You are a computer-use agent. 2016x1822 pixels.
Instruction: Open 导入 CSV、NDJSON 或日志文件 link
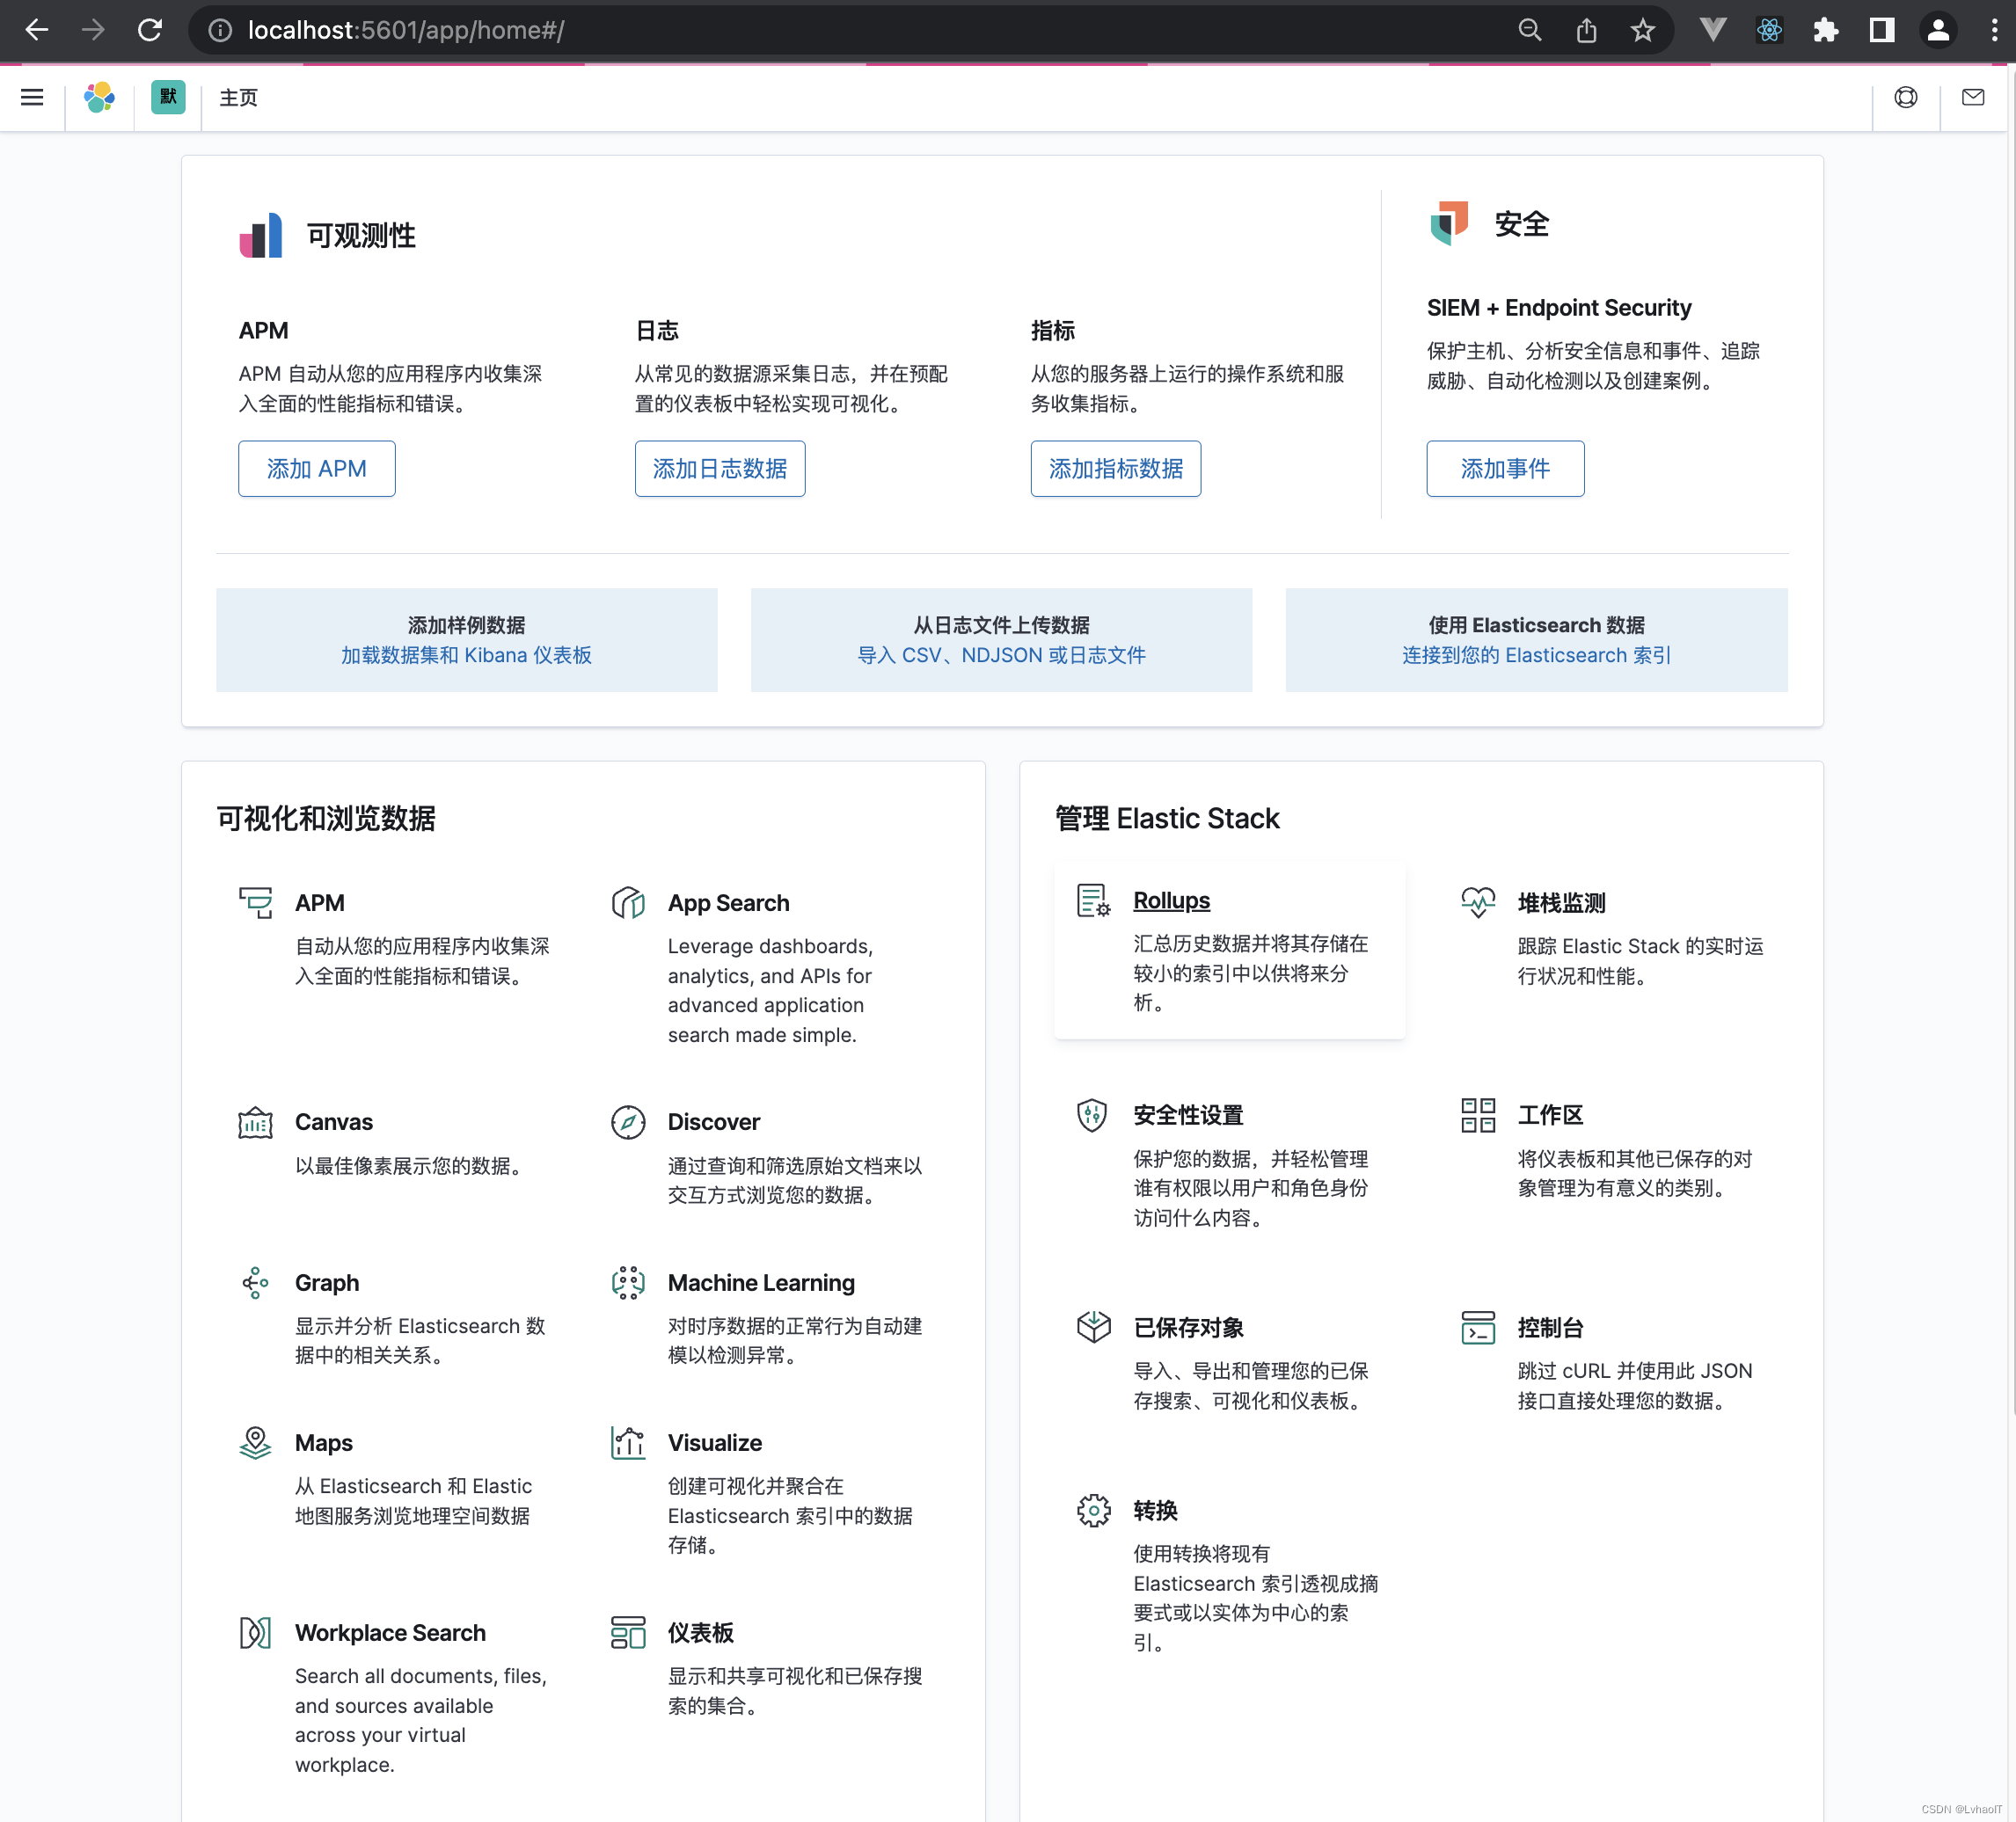(1001, 655)
